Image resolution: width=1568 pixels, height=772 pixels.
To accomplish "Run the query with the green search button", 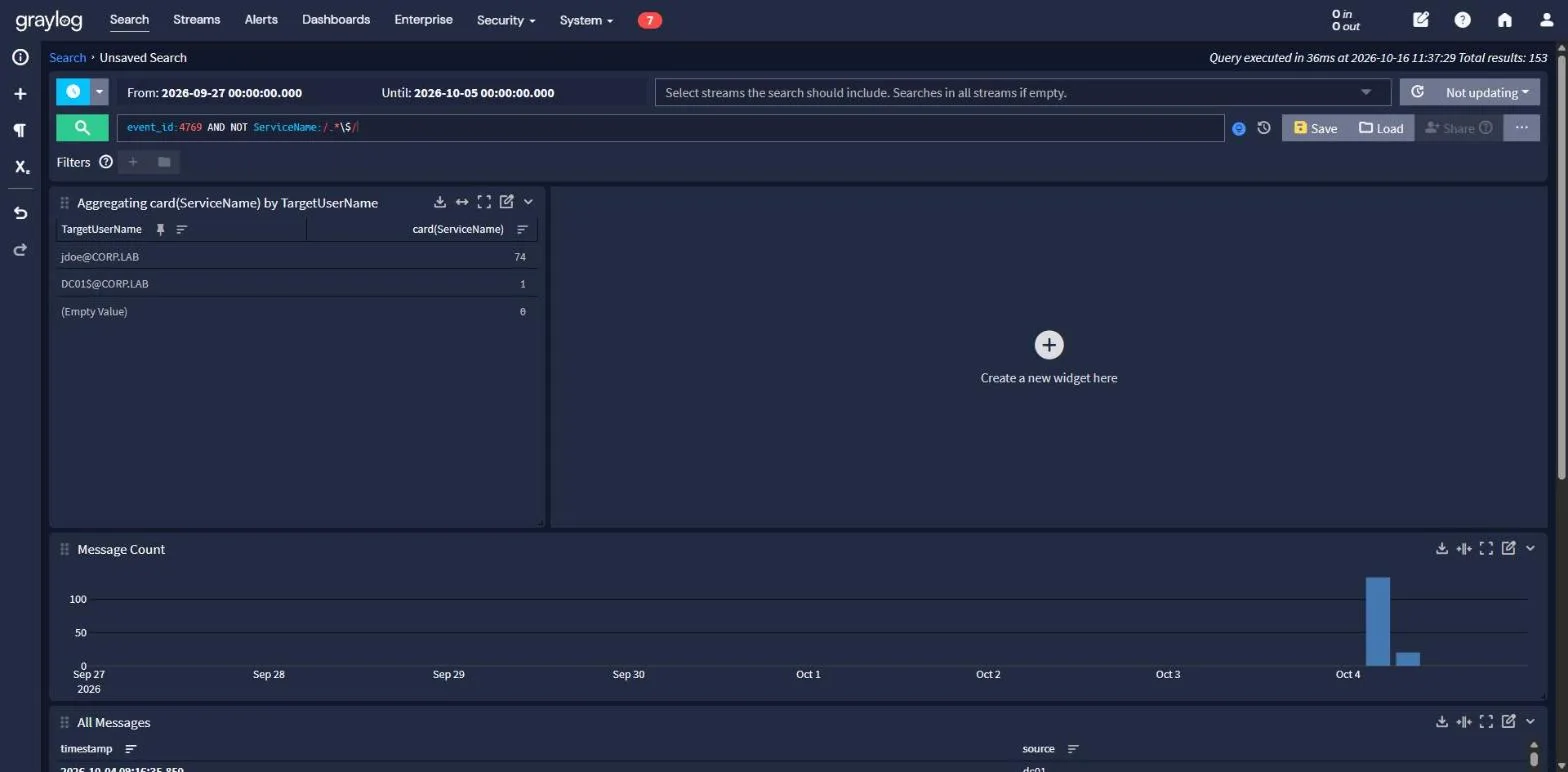I will tap(82, 128).
